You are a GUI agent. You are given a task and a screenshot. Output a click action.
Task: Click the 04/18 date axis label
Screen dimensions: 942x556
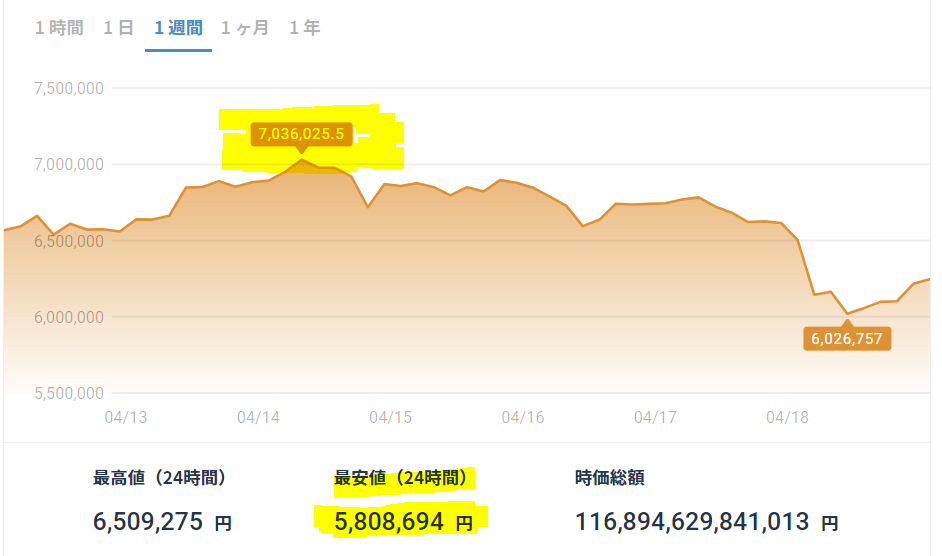[787, 417]
